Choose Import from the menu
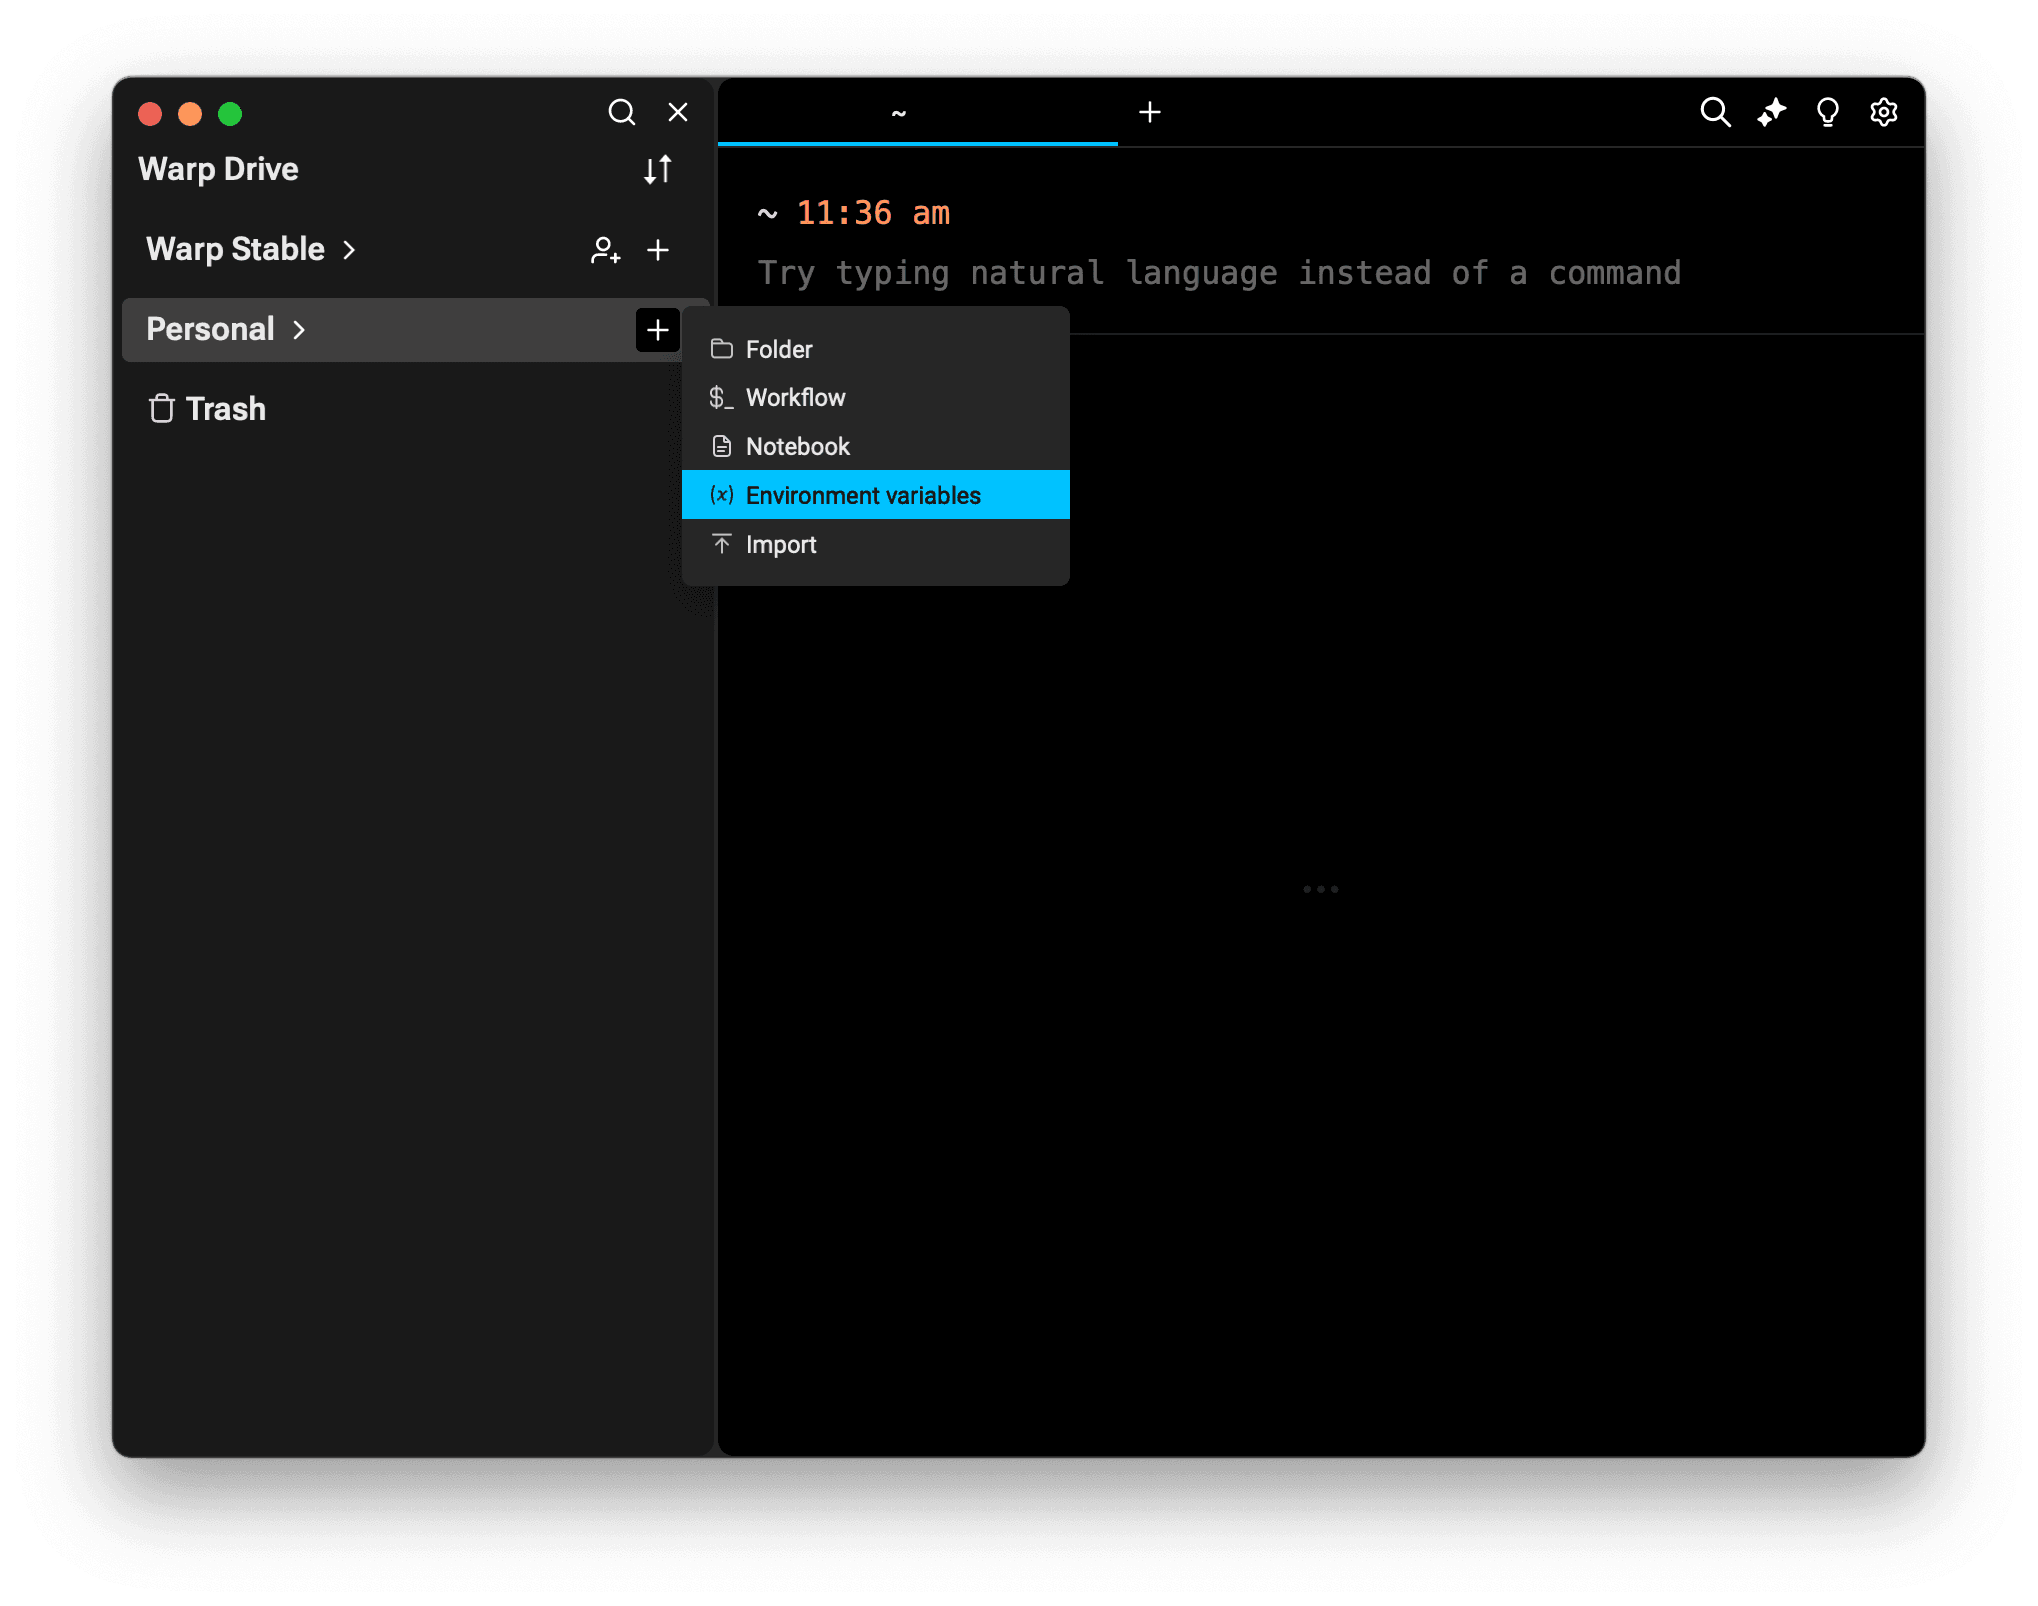The width and height of the screenshot is (2038, 1606). coord(780,545)
